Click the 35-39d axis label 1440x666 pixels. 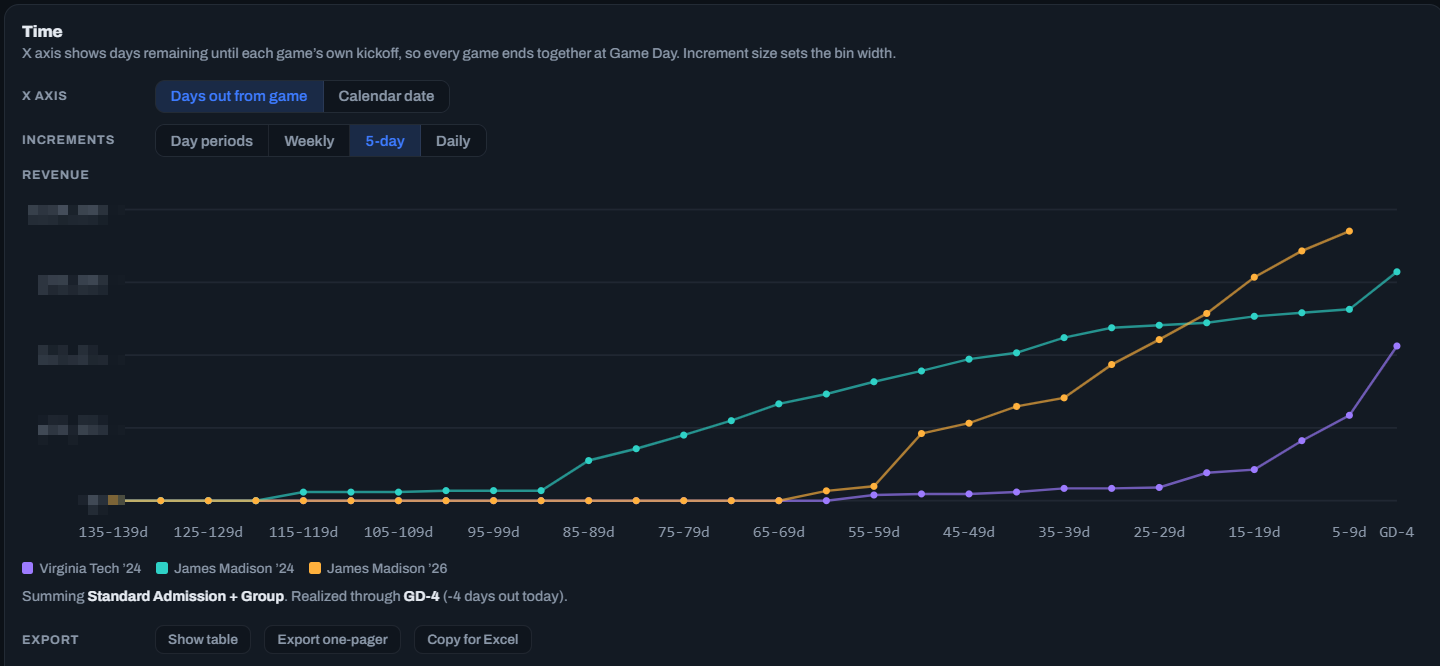pyautogui.click(x=1064, y=532)
